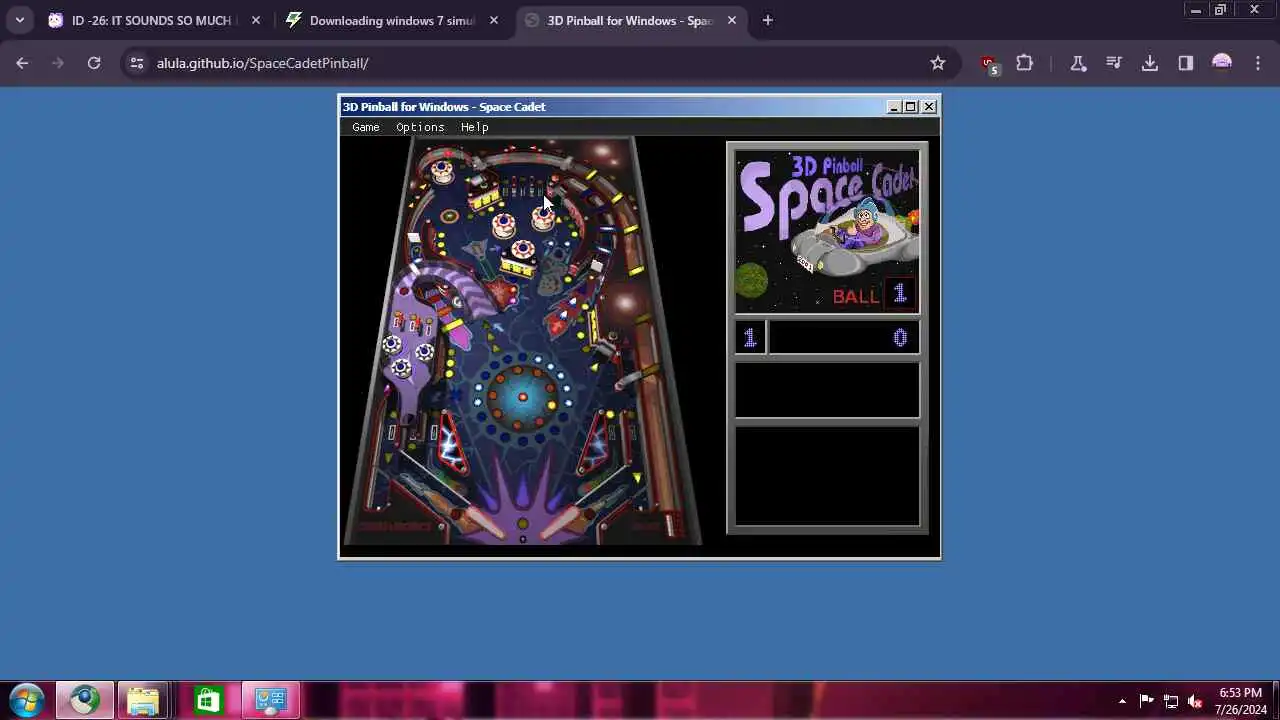Open Chrome Labs flask icon
Viewport: 1280px width, 720px height.
(1078, 63)
